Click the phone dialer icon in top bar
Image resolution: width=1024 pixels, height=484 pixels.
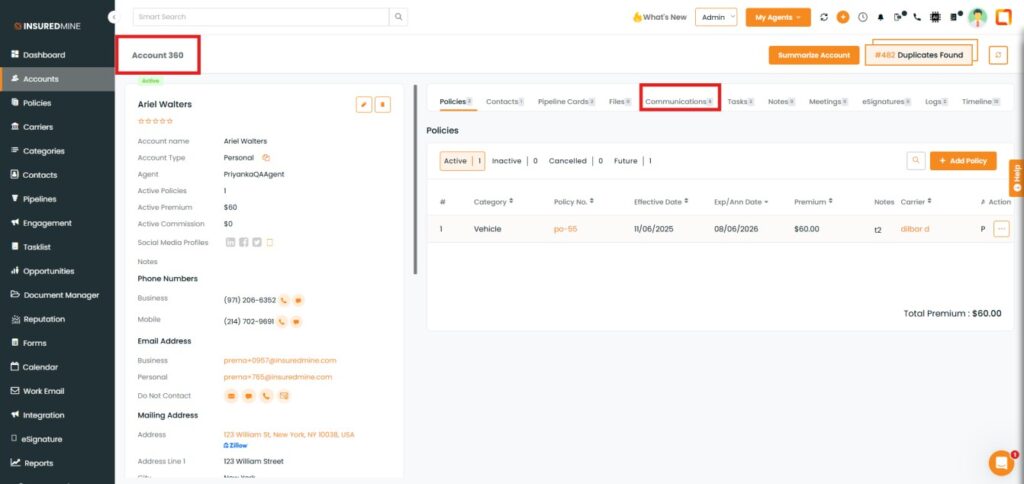point(917,17)
